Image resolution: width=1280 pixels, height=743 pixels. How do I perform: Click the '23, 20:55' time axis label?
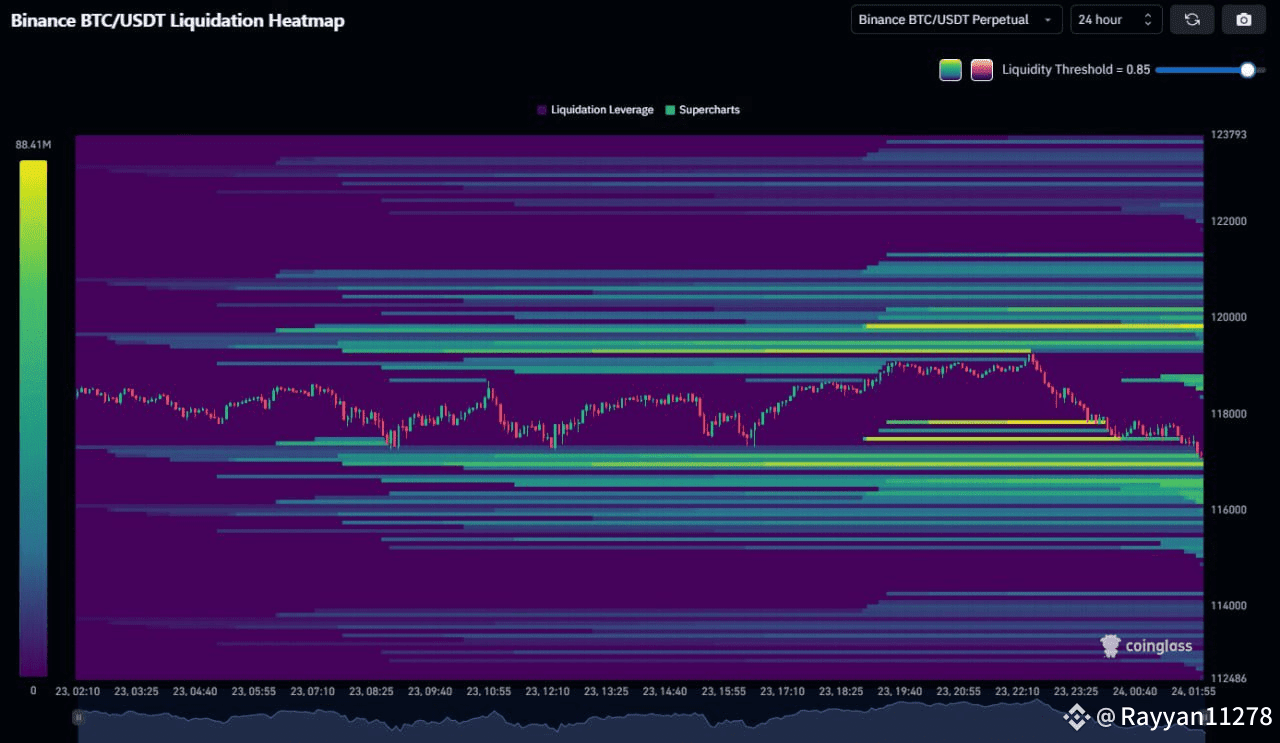tap(961, 691)
